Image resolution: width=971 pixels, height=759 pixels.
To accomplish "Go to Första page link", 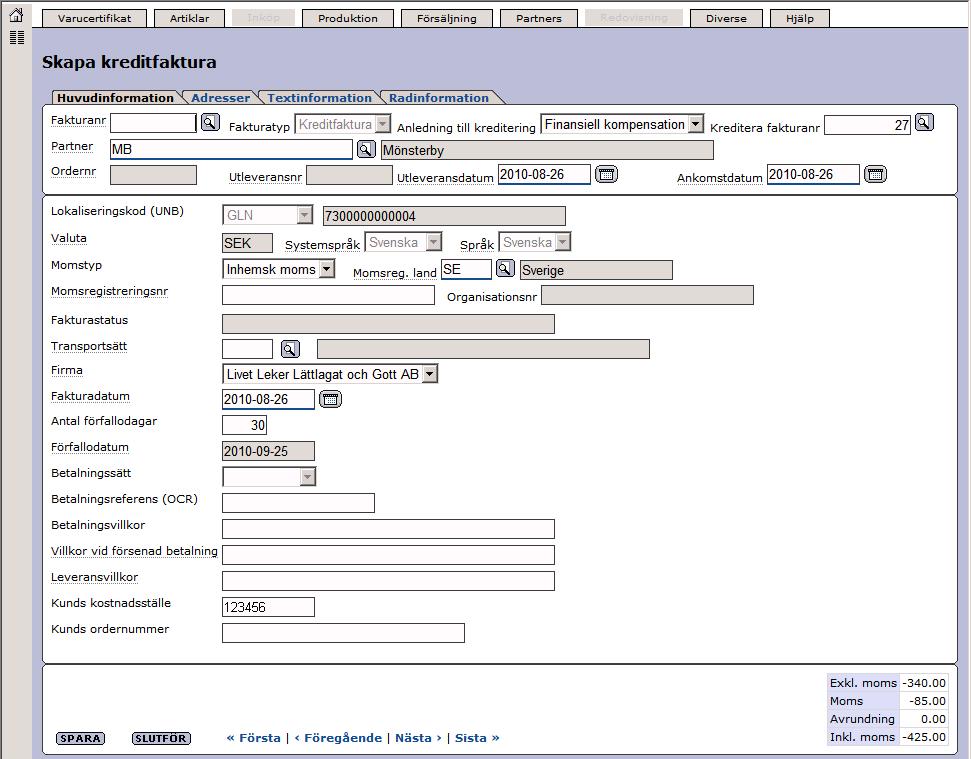I will [253, 738].
